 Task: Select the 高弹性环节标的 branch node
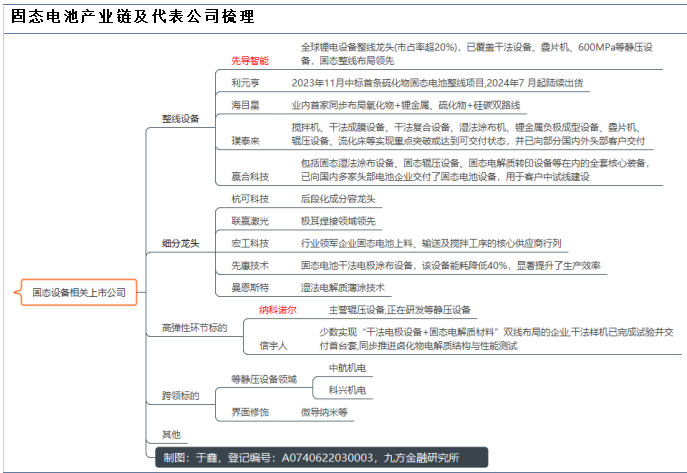coord(195,328)
